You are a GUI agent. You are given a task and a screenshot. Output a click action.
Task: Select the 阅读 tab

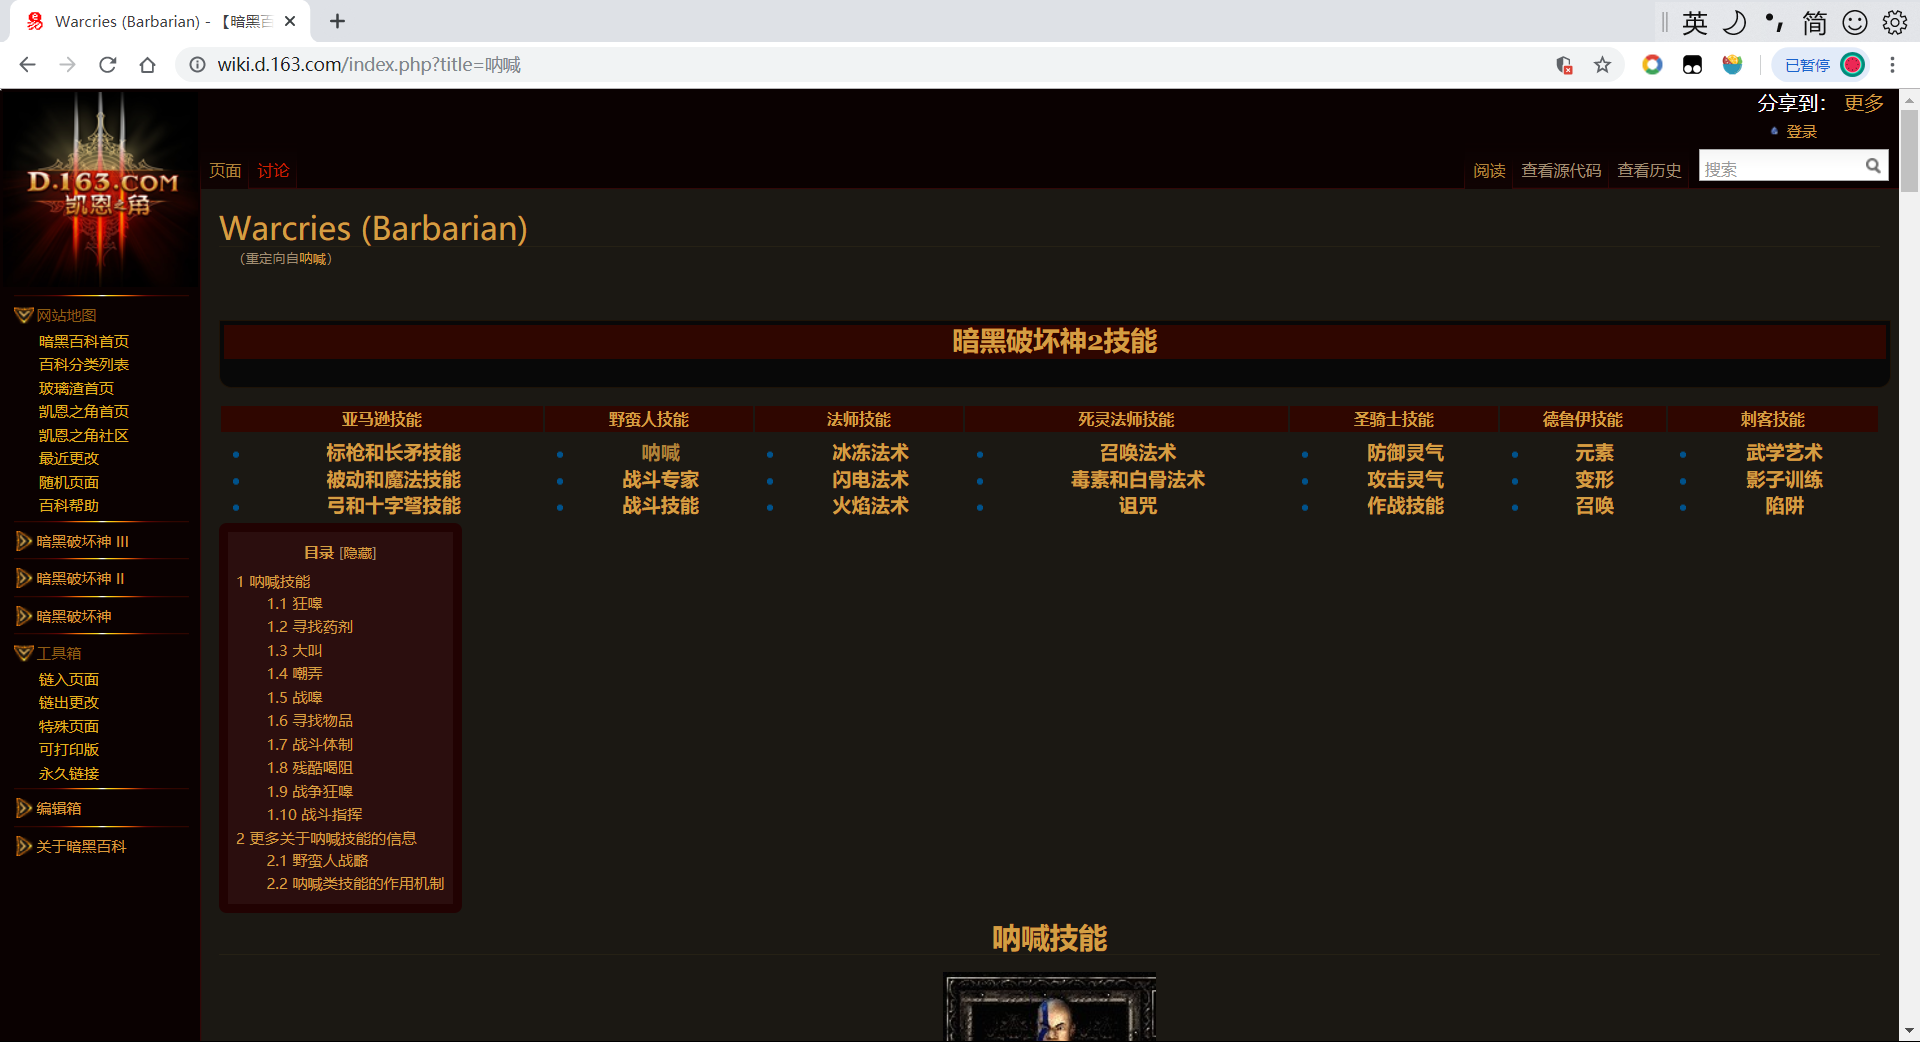[1489, 171]
